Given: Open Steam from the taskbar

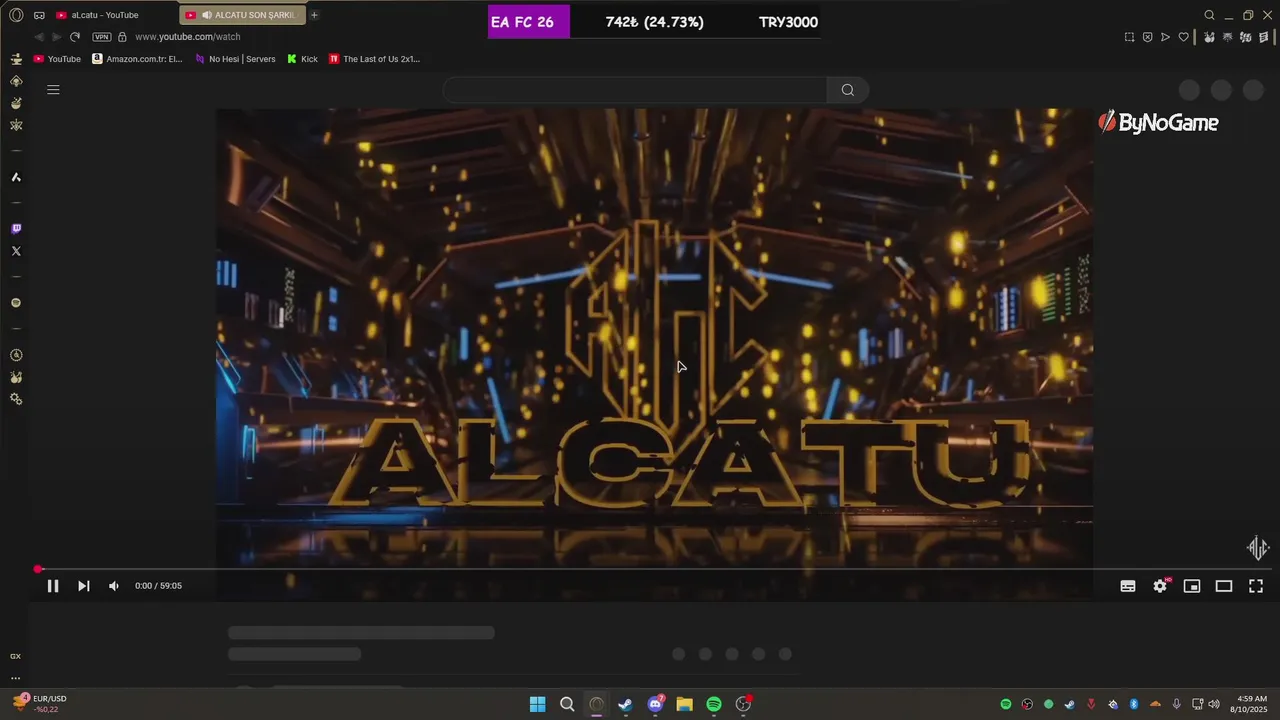Looking at the screenshot, I should [625, 704].
